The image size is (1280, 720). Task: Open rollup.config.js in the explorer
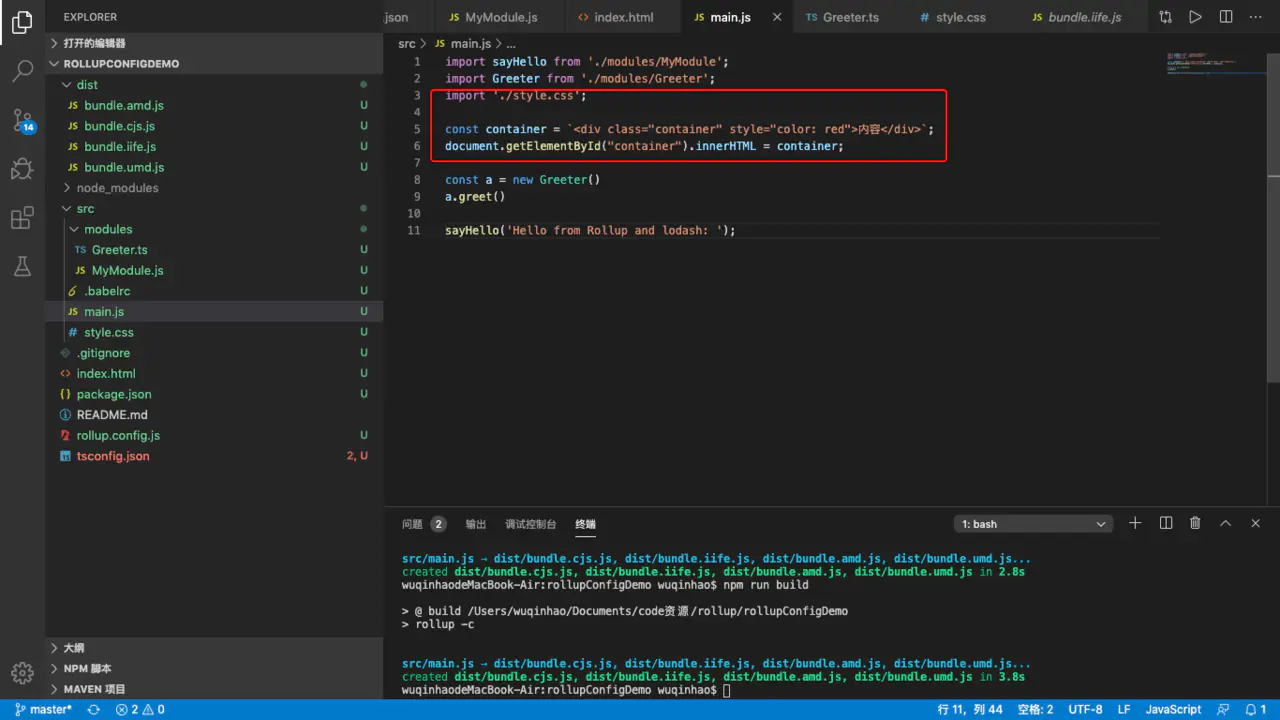click(118, 435)
